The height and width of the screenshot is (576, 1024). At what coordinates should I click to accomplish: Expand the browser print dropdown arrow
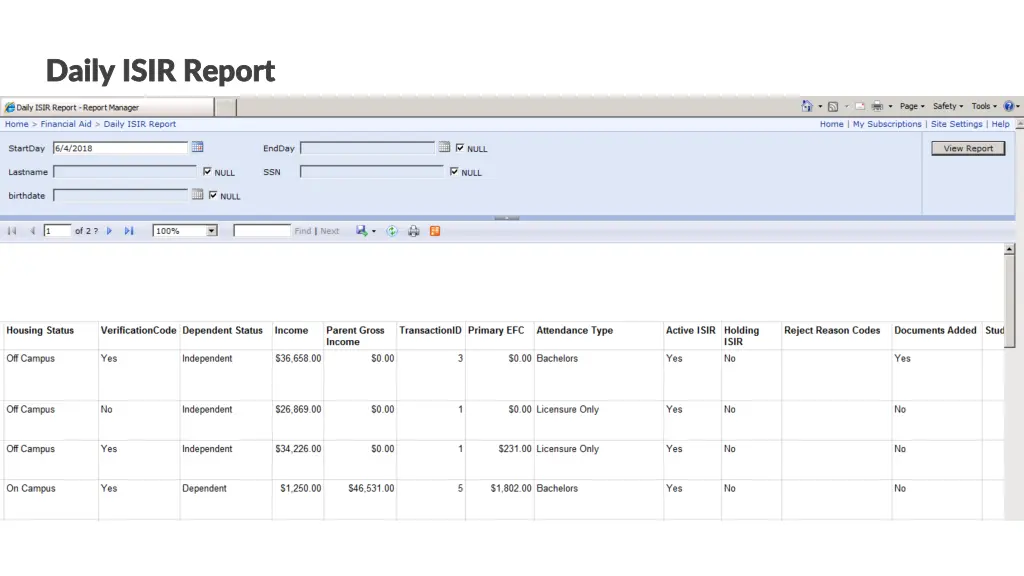(890, 106)
